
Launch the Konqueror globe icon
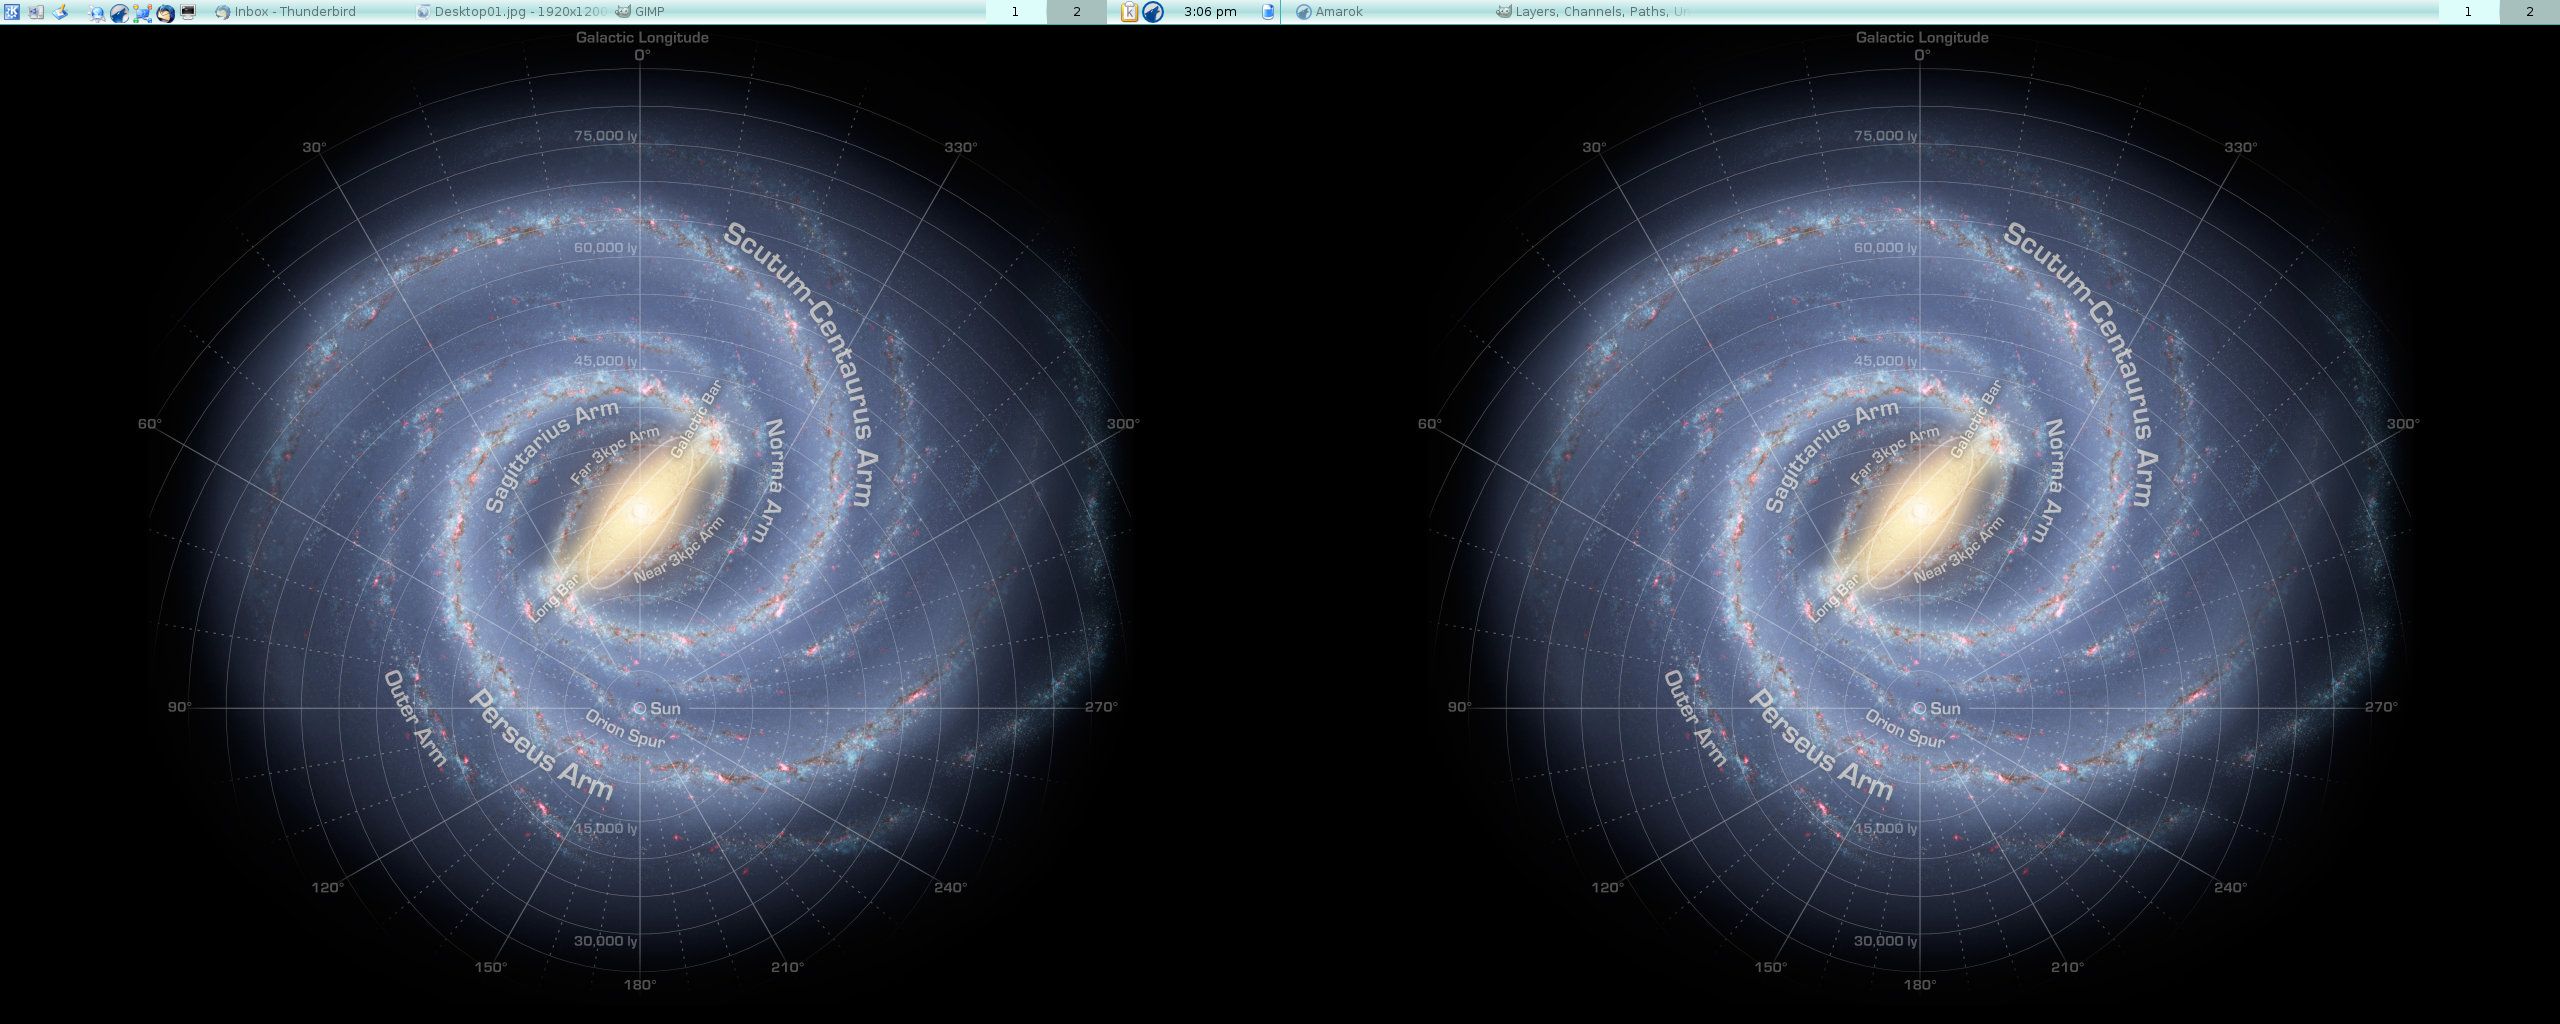pyautogui.click(x=97, y=13)
